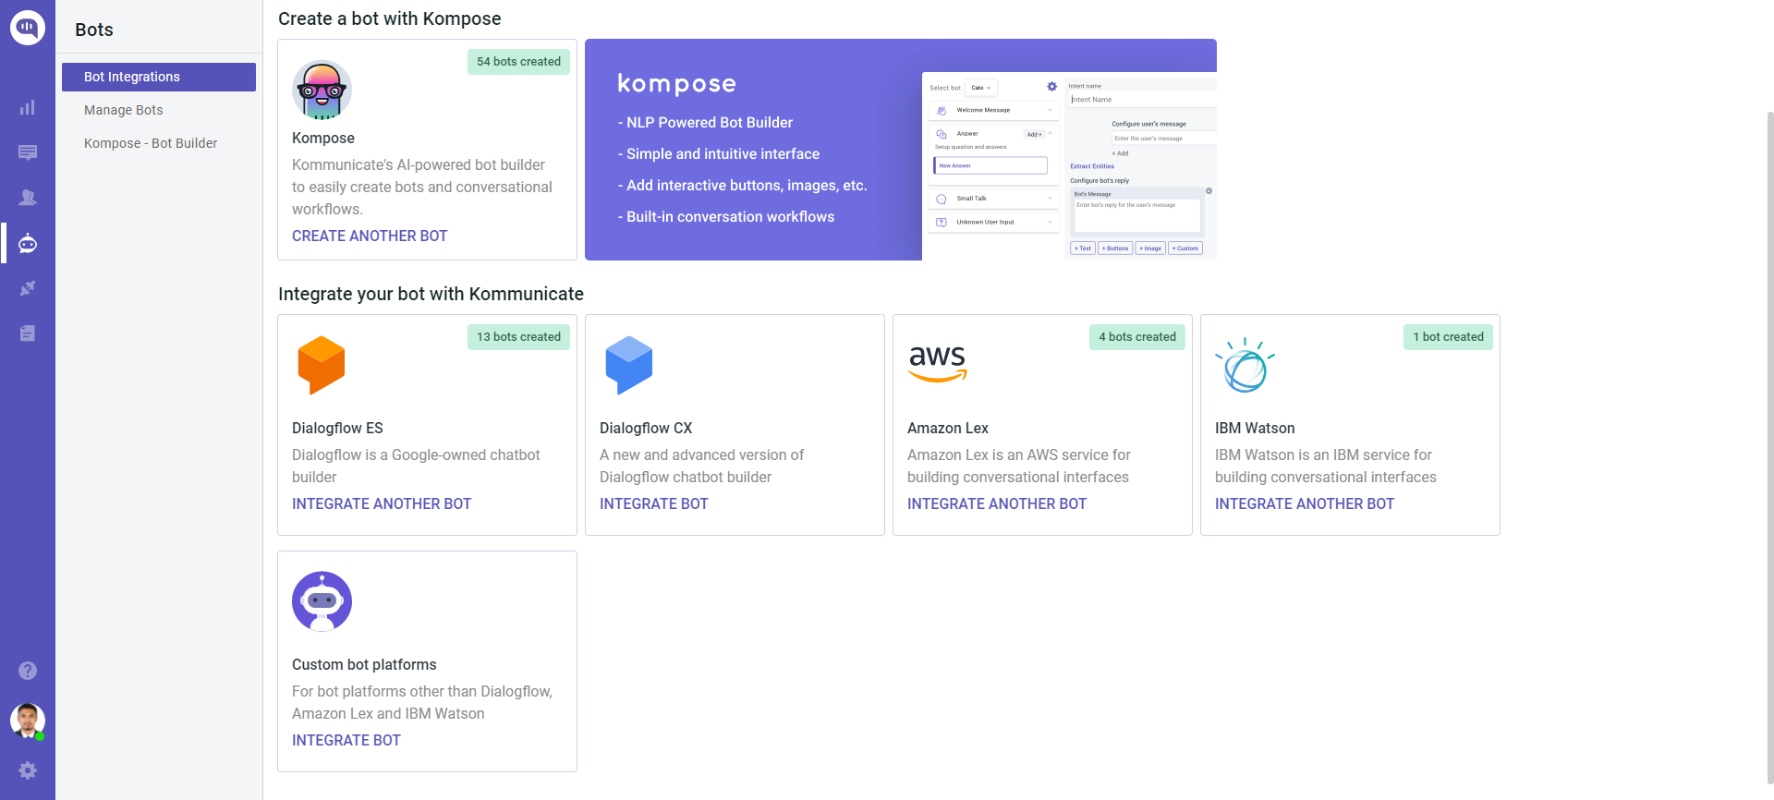
Task: Click the Dialogflow ES orange logo
Action: click(x=321, y=365)
